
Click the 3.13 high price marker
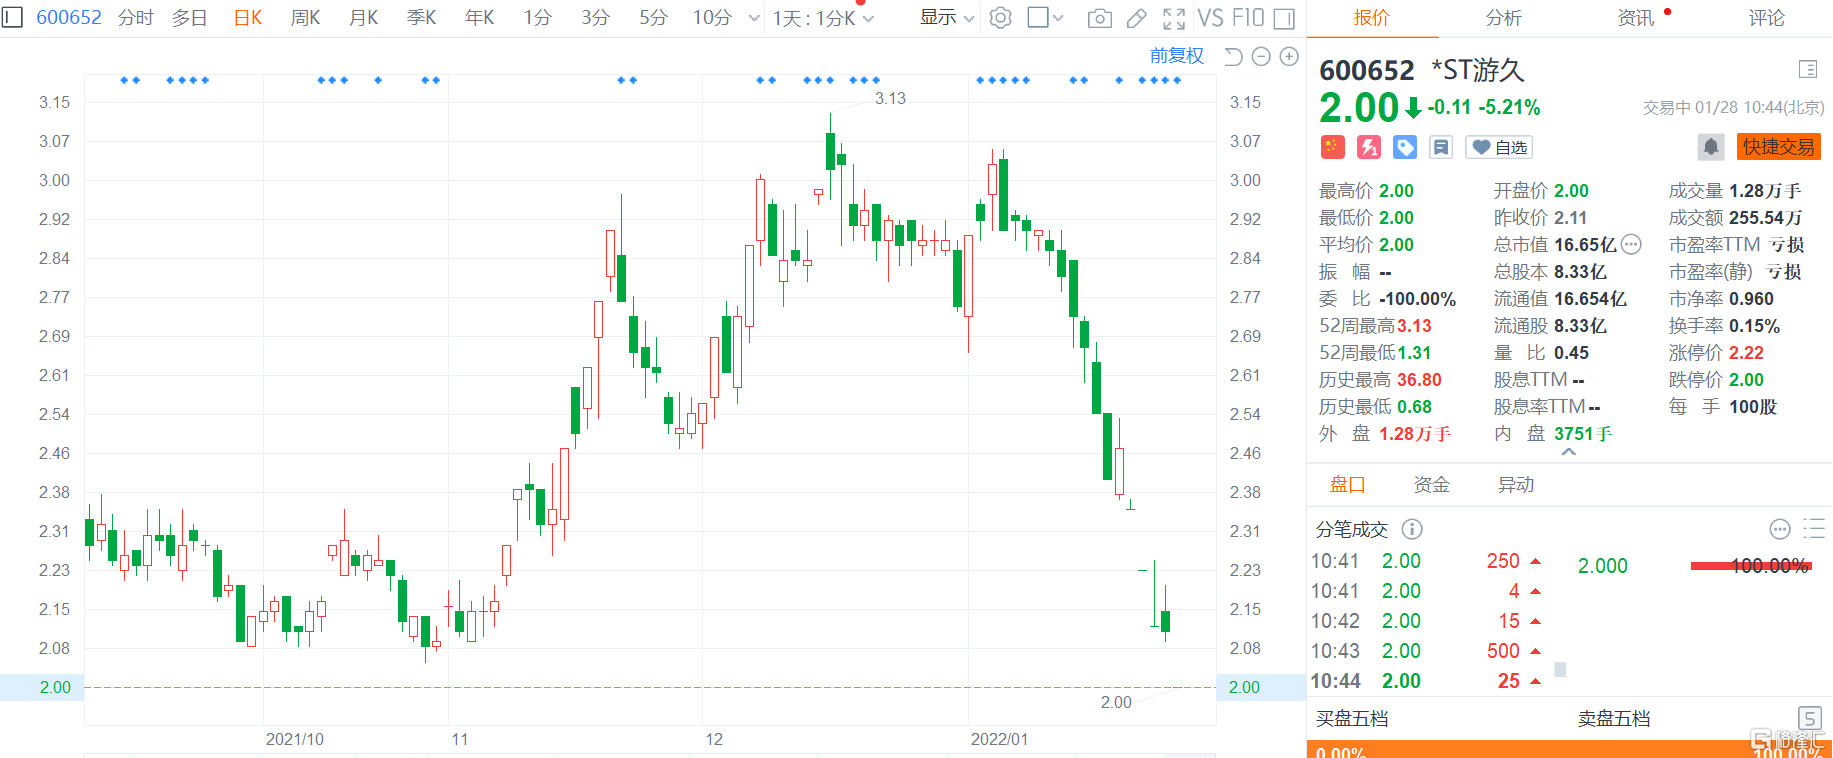pos(890,98)
